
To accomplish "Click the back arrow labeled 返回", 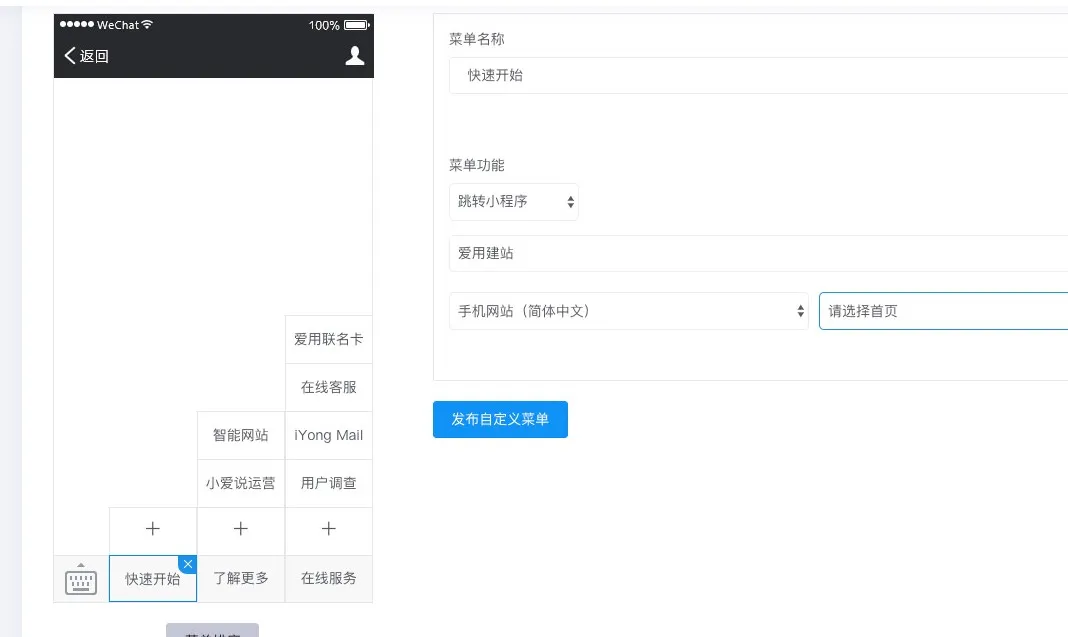I will 87,56.
